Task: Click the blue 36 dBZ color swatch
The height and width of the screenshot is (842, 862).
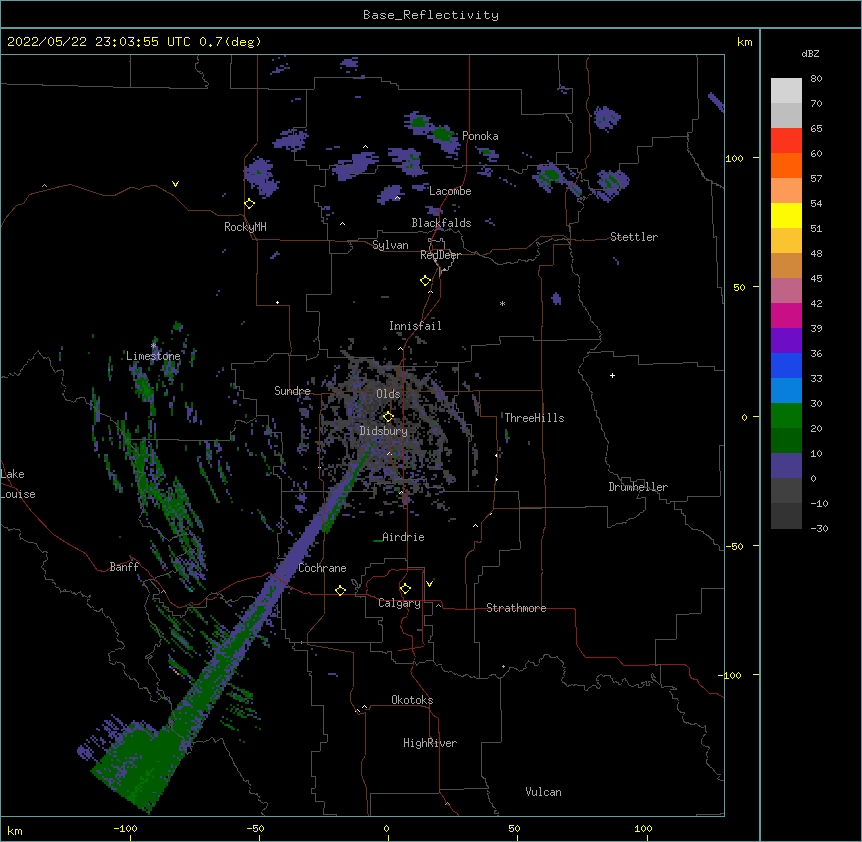Action: click(786, 365)
